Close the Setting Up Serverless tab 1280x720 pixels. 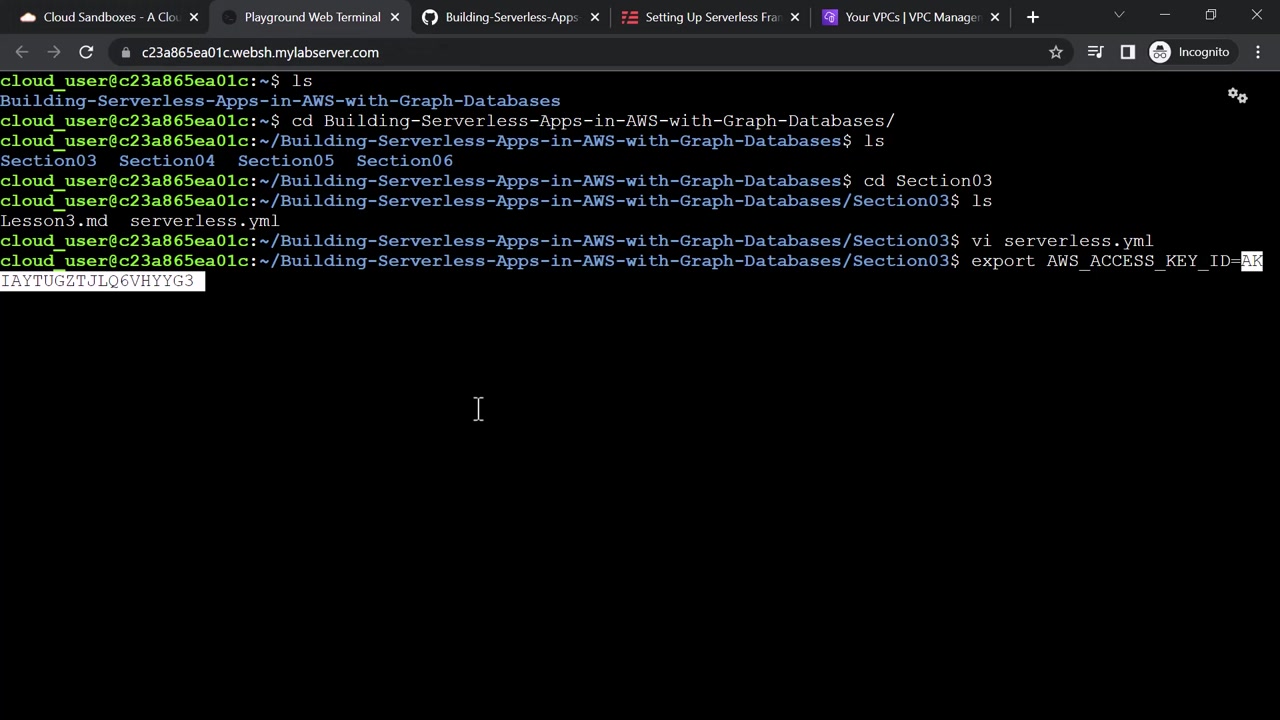click(795, 17)
